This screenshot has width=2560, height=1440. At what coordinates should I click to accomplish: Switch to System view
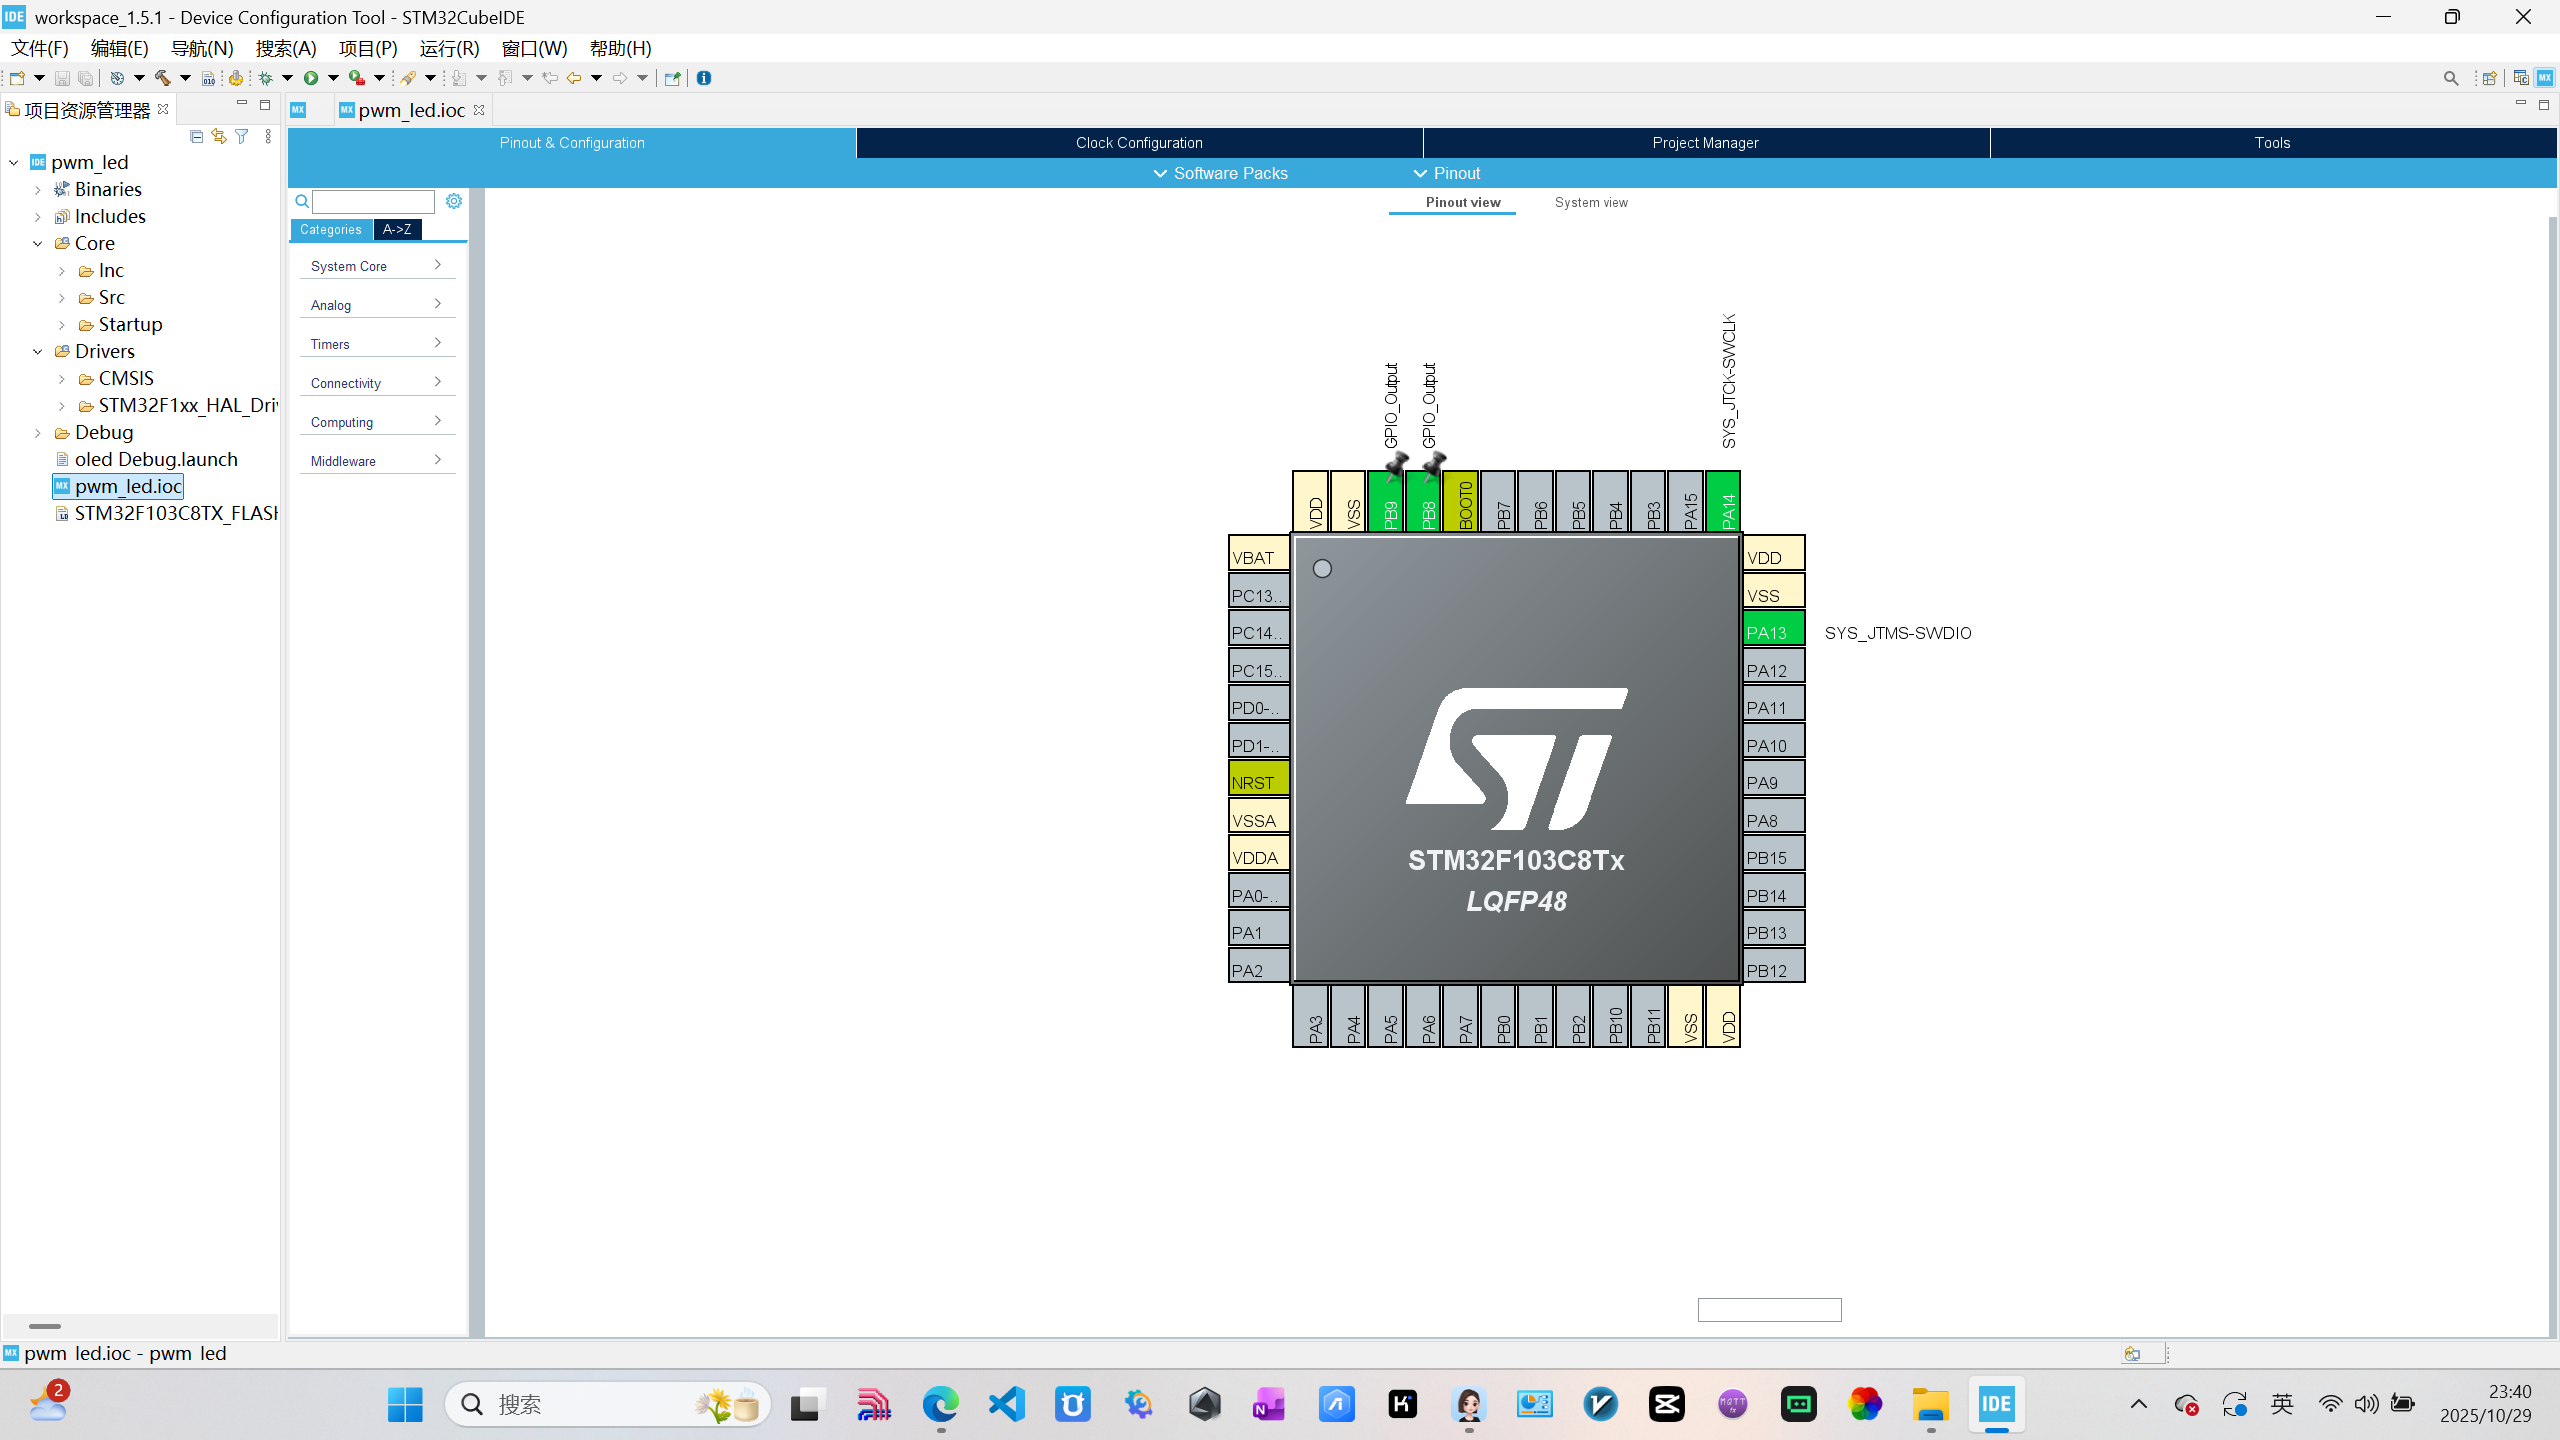click(1590, 202)
